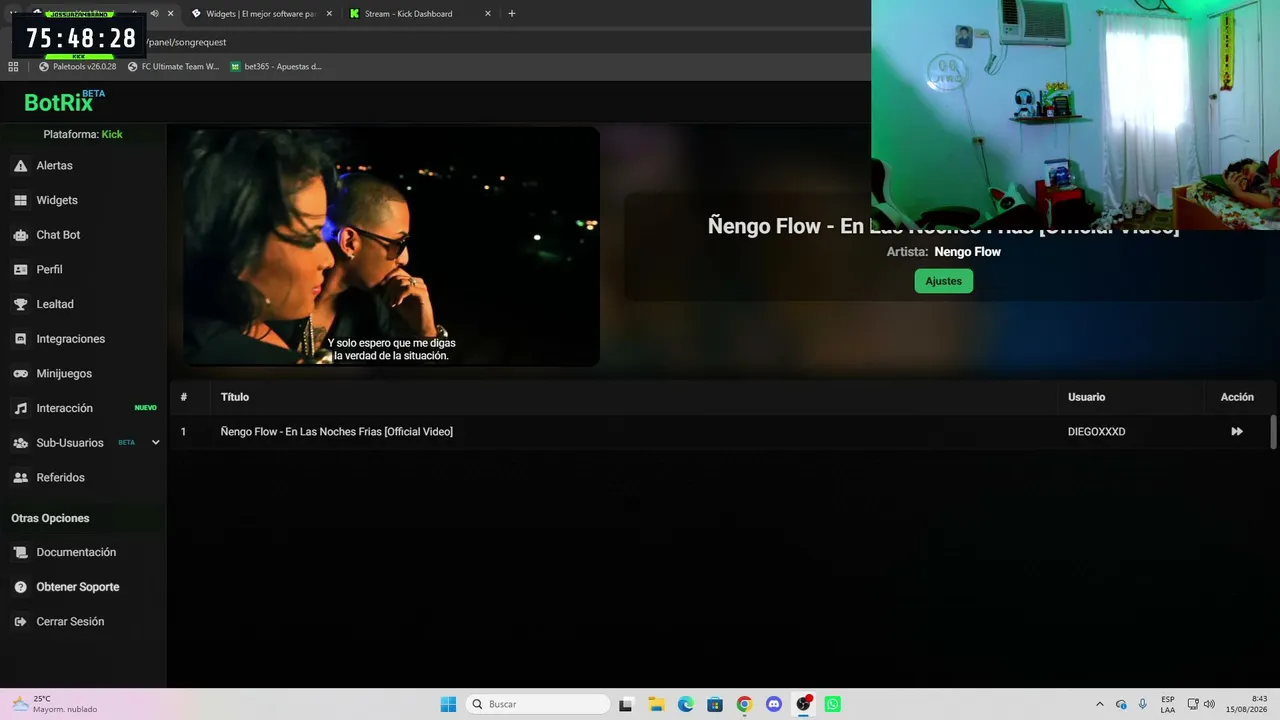Click the Interacción music note icon

point(20,408)
